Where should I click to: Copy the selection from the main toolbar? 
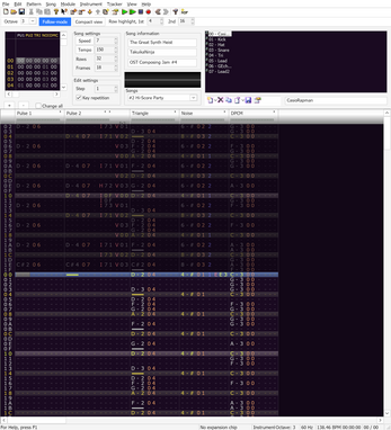(39, 12)
